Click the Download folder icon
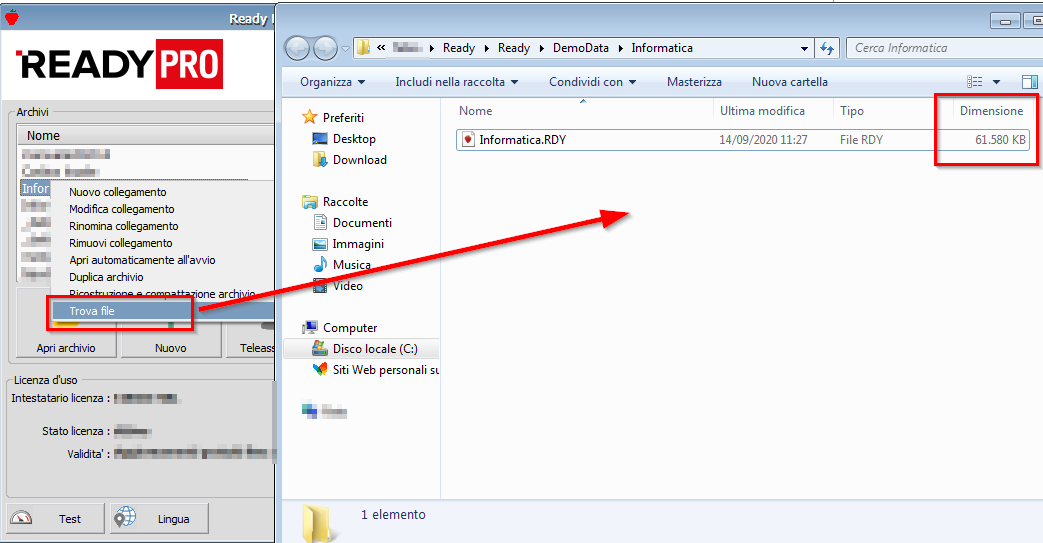Image resolution: width=1043 pixels, height=543 pixels. pyautogui.click(x=320, y=159)
